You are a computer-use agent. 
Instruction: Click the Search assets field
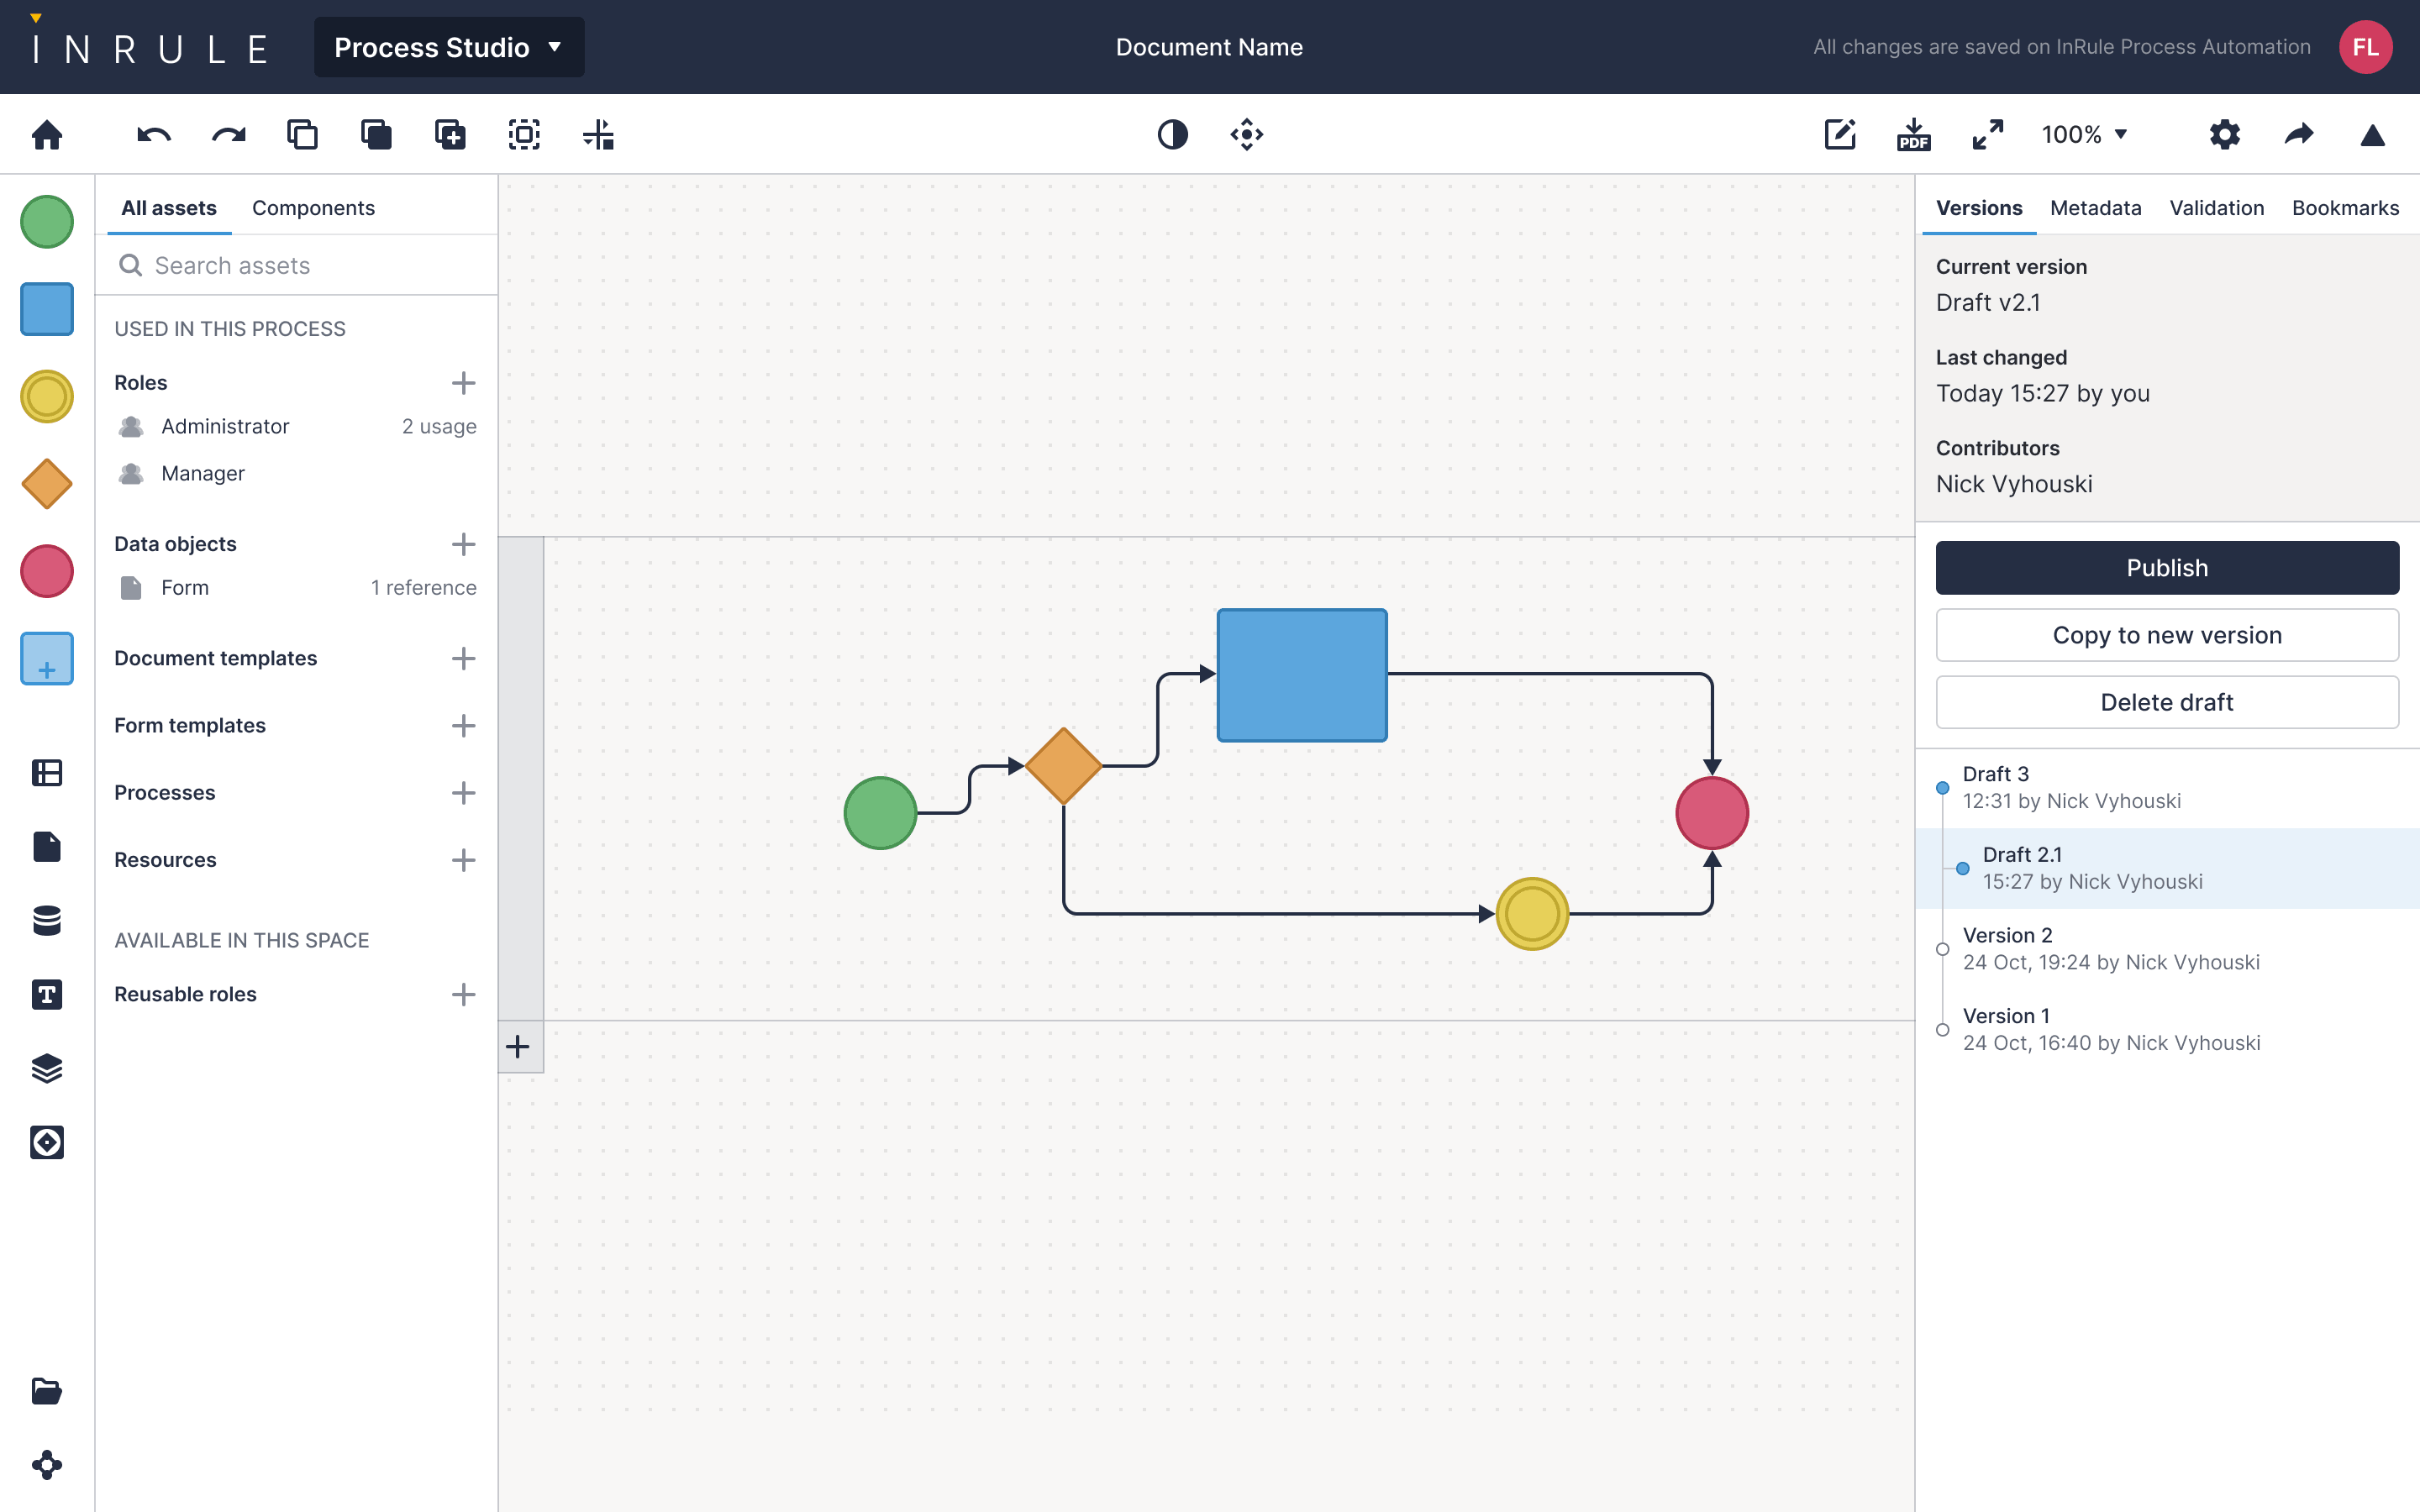(297, 265)
